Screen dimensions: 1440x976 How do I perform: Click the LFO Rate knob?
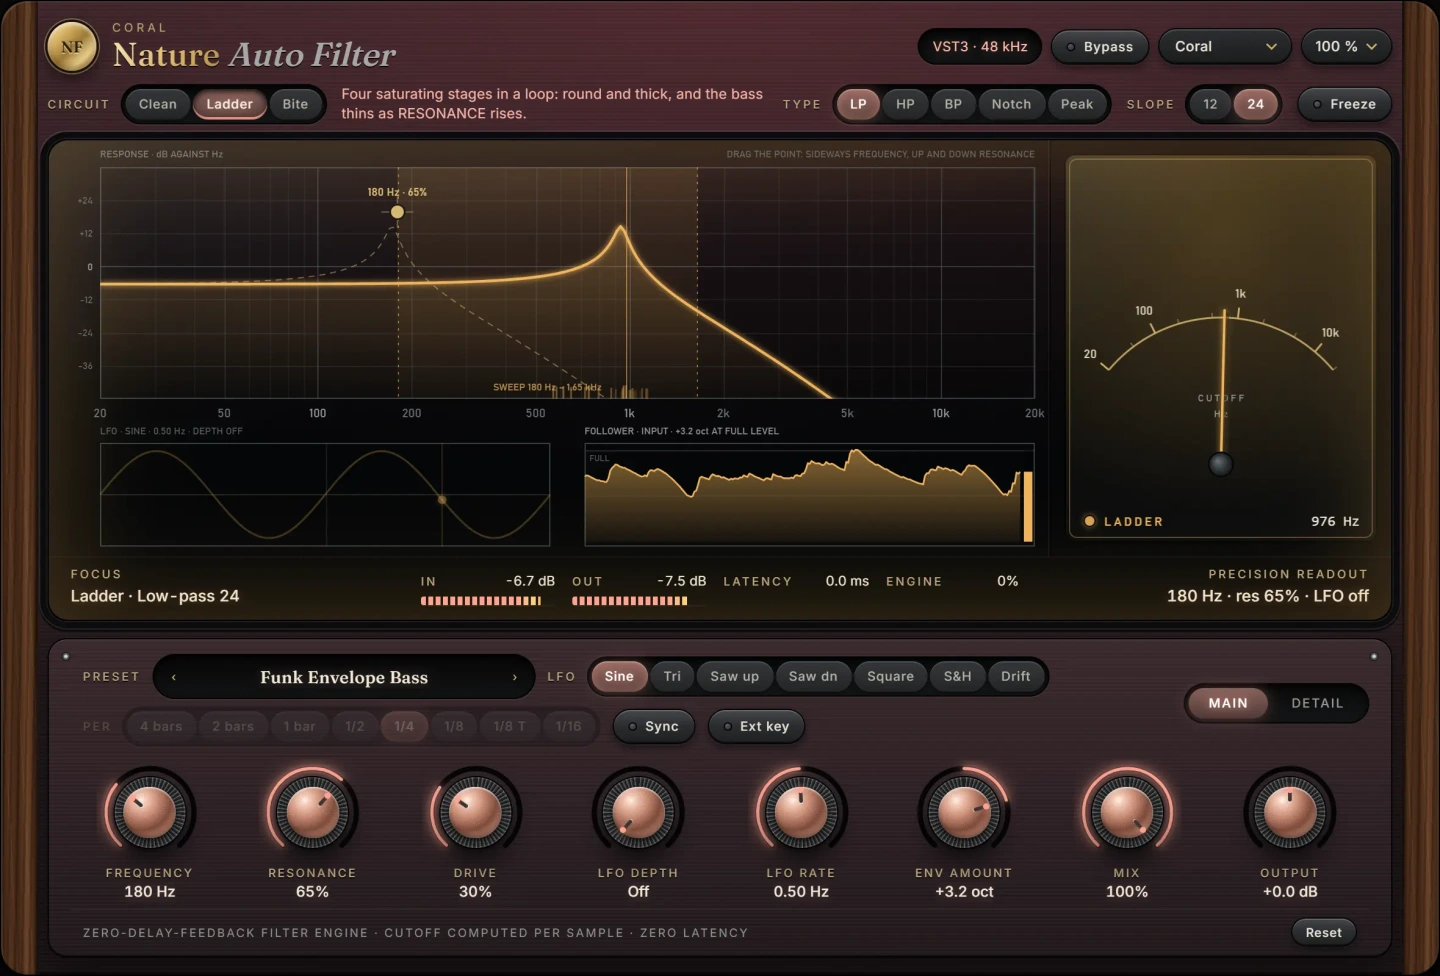pos(801,811)
